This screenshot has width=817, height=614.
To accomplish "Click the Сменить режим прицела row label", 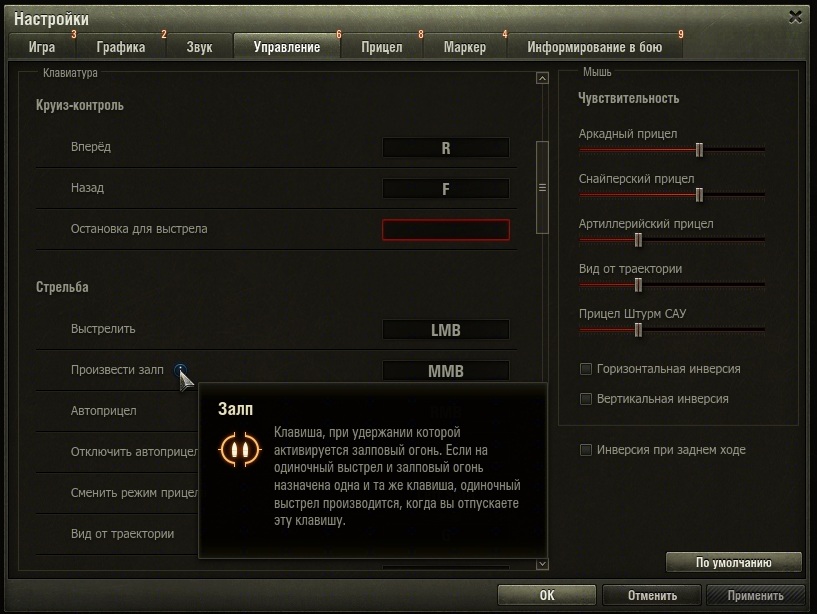I will tap(134, 493).
